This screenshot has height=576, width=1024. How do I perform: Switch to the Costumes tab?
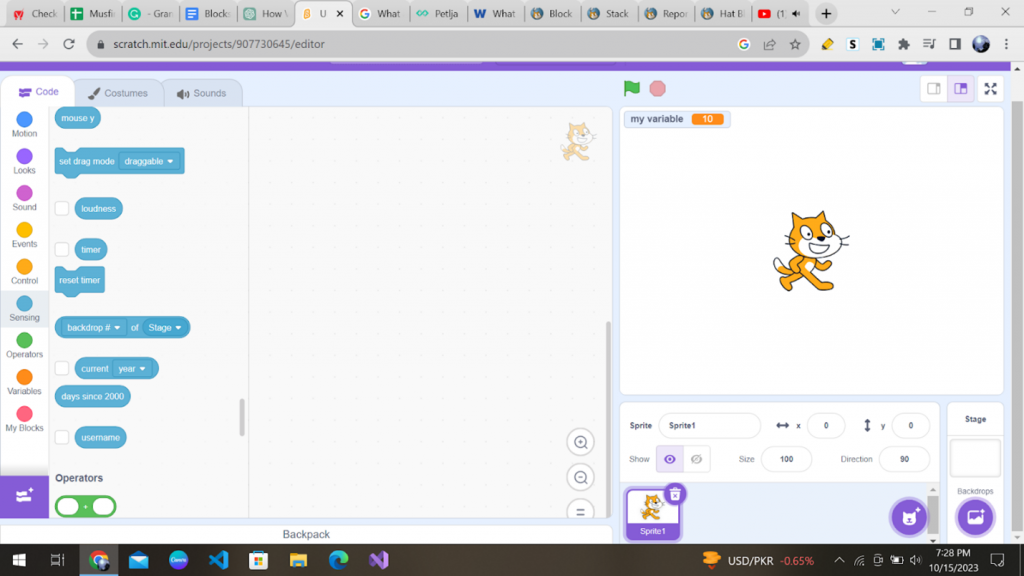tap(120, 92)
